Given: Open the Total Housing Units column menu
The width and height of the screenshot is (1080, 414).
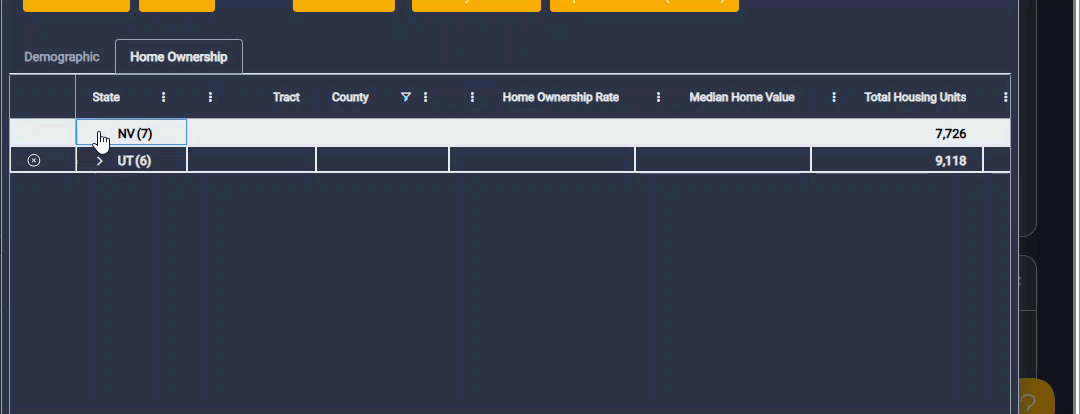Looking at the screenshot, I should [x=834, y=97].
